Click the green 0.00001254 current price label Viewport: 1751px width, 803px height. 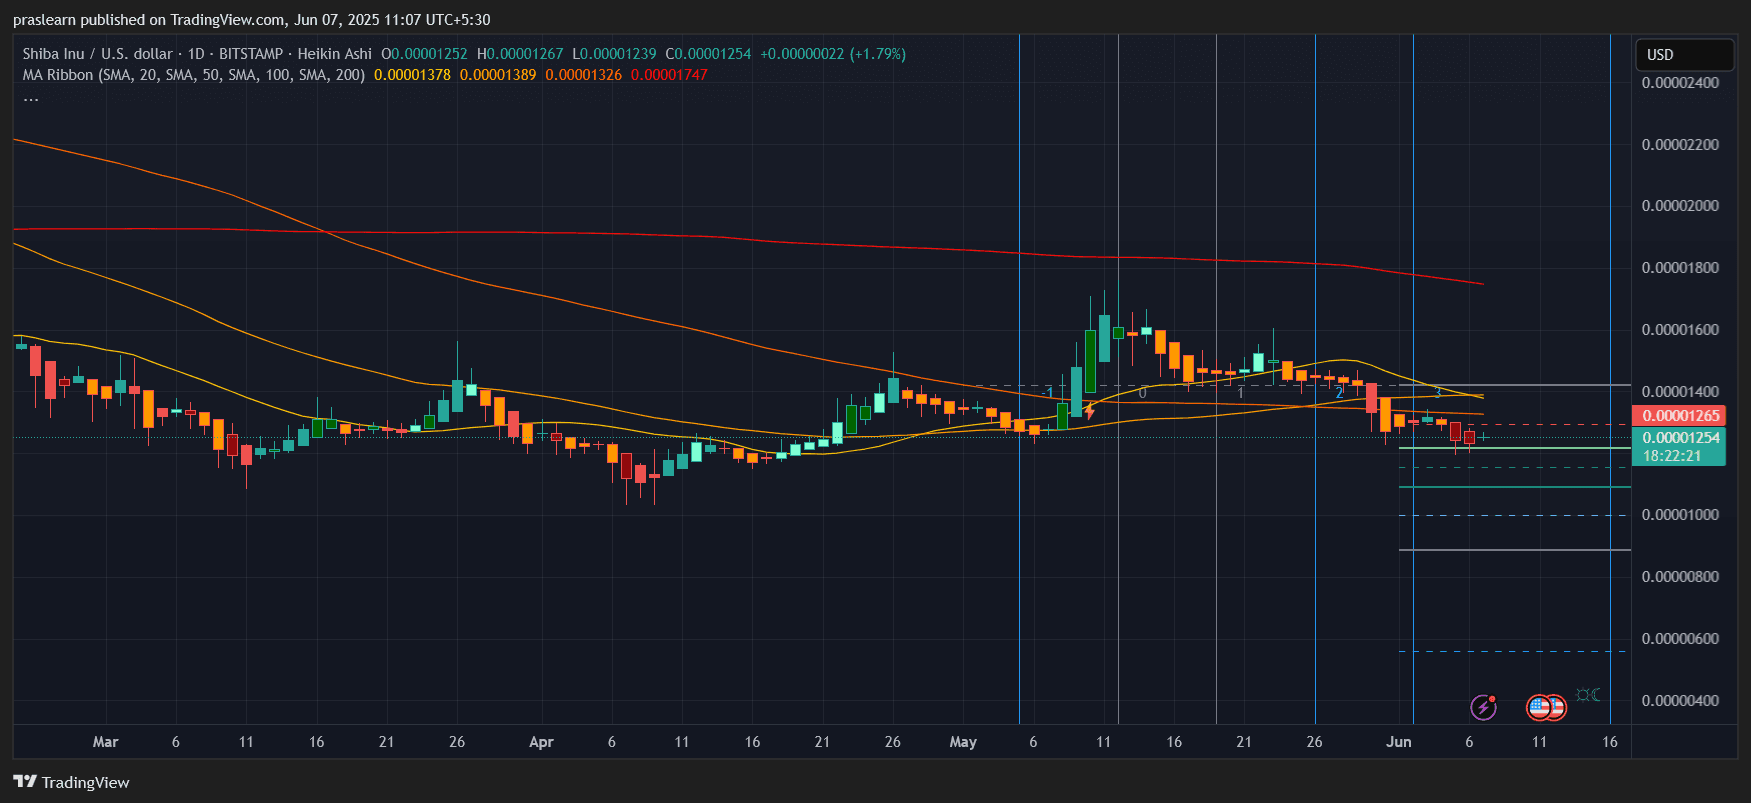(x=1679, y=438)
